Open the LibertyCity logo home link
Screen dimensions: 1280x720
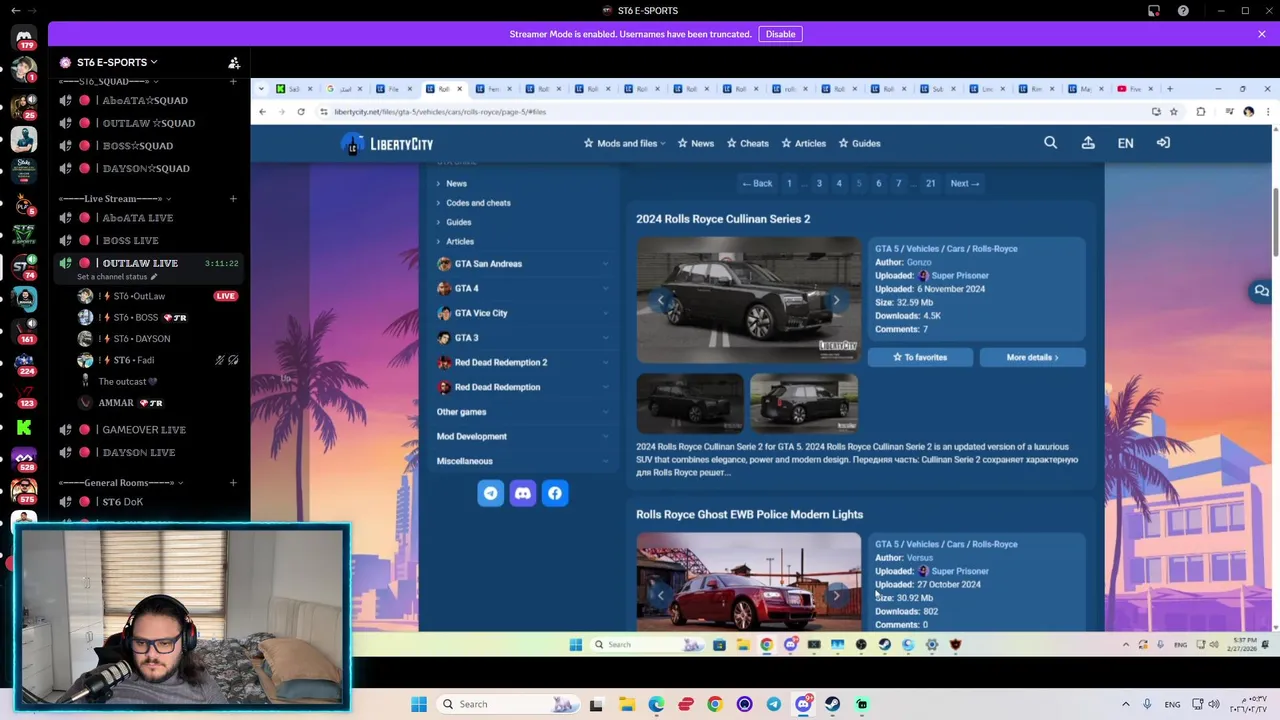tap(387, 144)
